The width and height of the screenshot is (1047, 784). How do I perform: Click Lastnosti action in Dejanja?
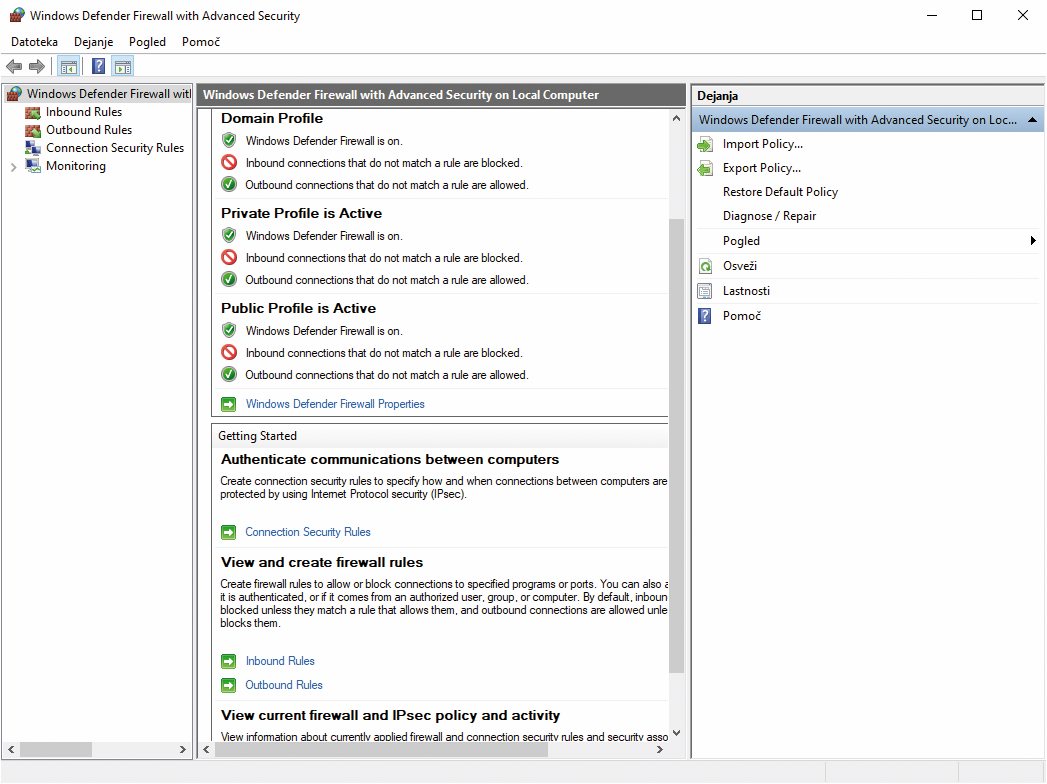(746, 291)
